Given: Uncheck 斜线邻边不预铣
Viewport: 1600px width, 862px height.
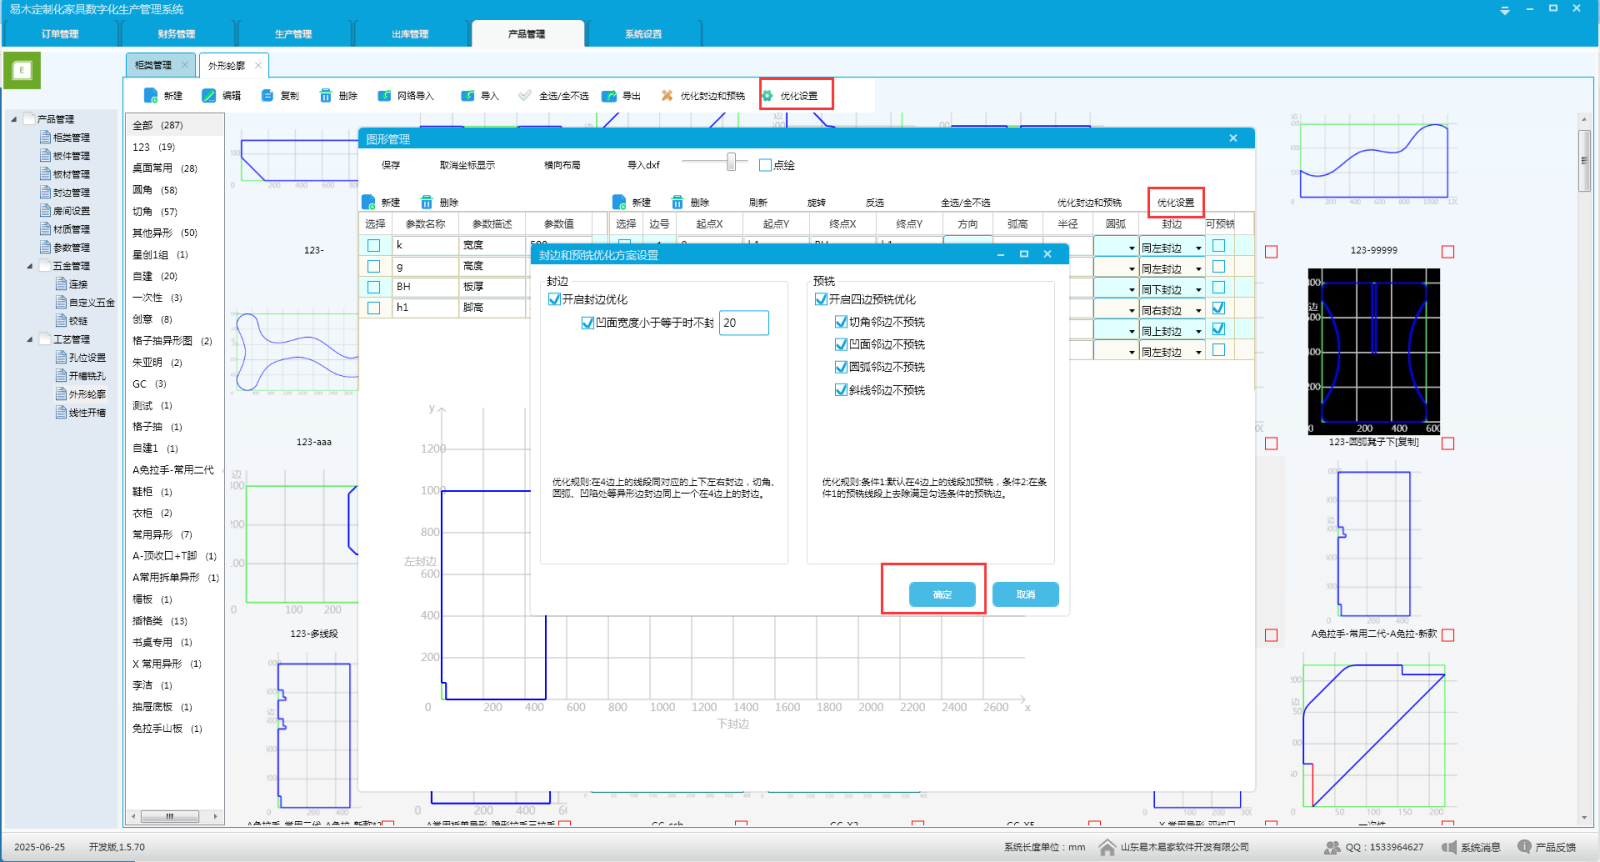Looking at the screenshot, I should coord(841,390).
